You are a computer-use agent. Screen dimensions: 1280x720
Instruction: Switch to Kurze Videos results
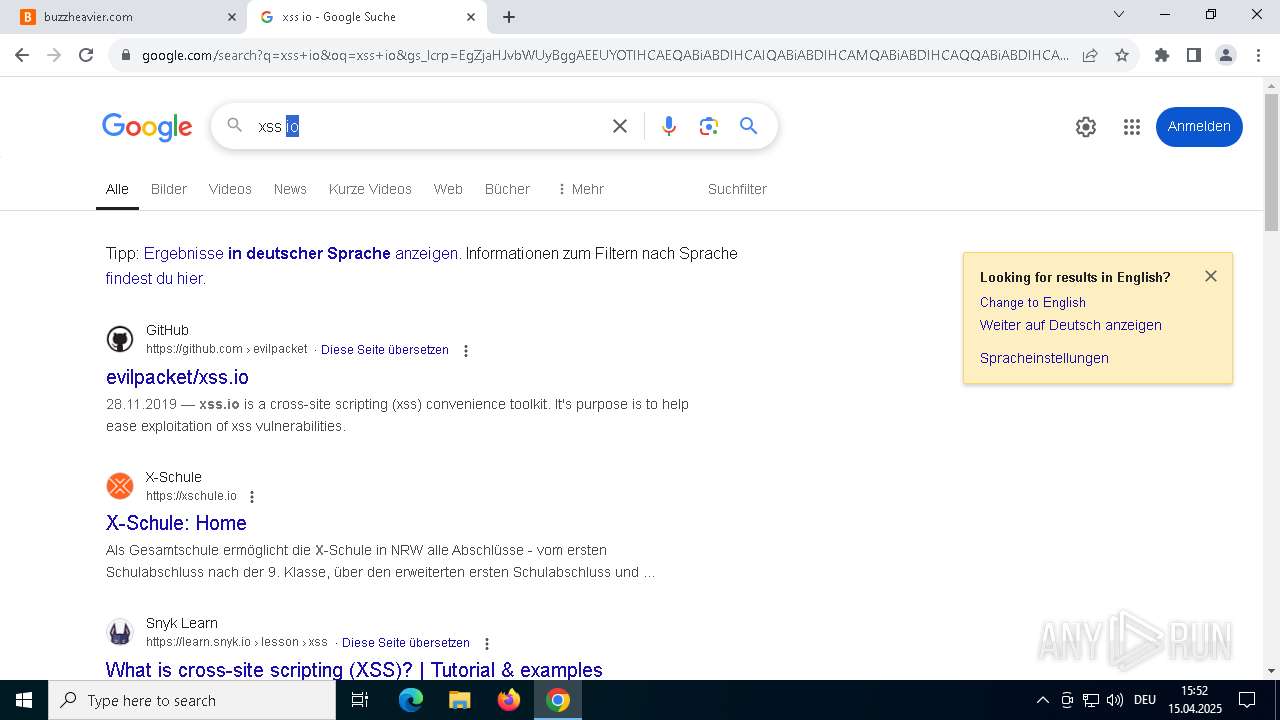(370, 189)
